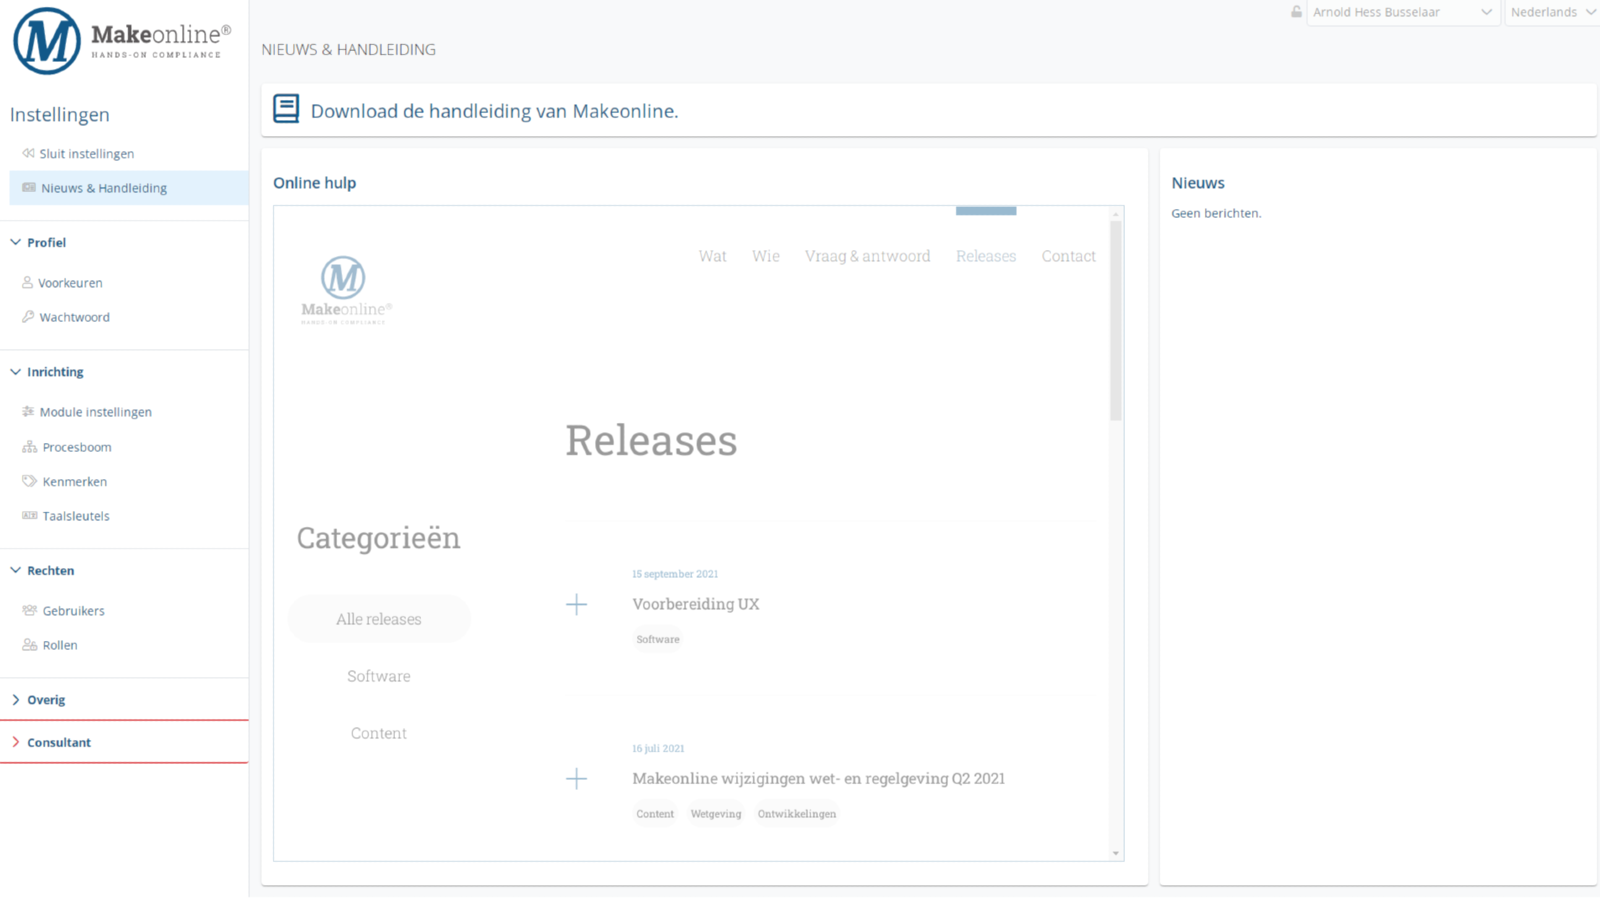Click the lock icon next to the user name
The width and height of the screenshot is (1600, 900).
[1296, 12]
